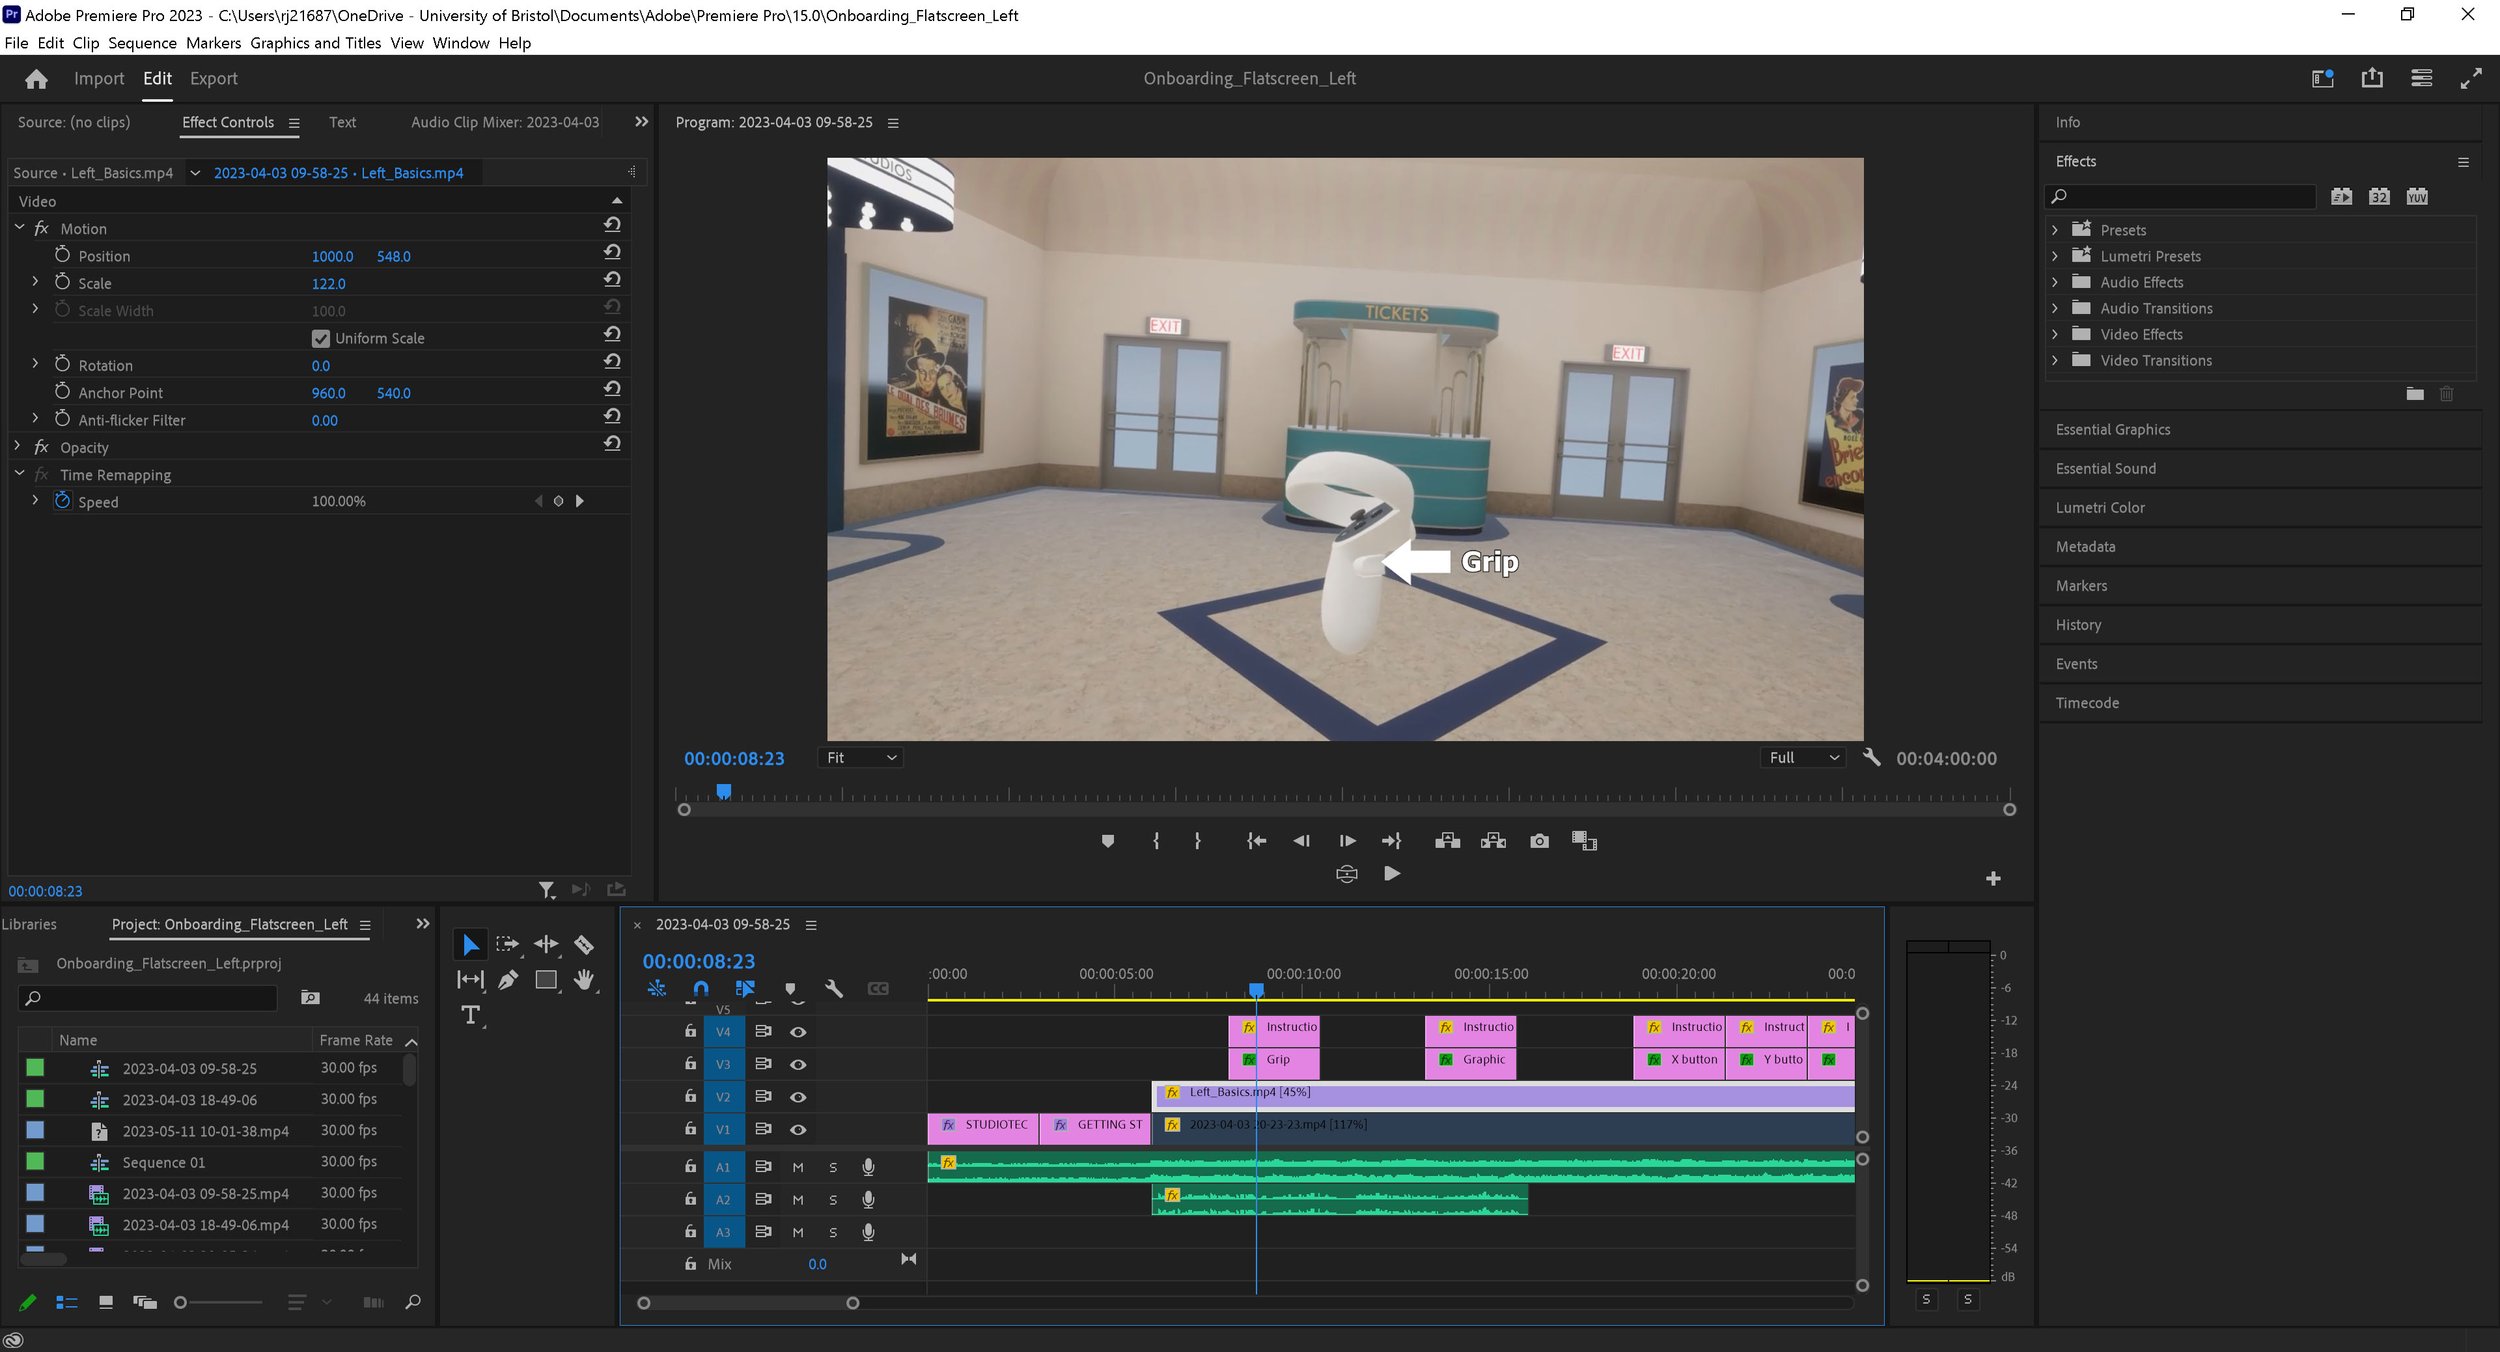Click the icon size zoom slider in Project panel
This screenshot has height=1352, width=2500.
pos(218,1302)
